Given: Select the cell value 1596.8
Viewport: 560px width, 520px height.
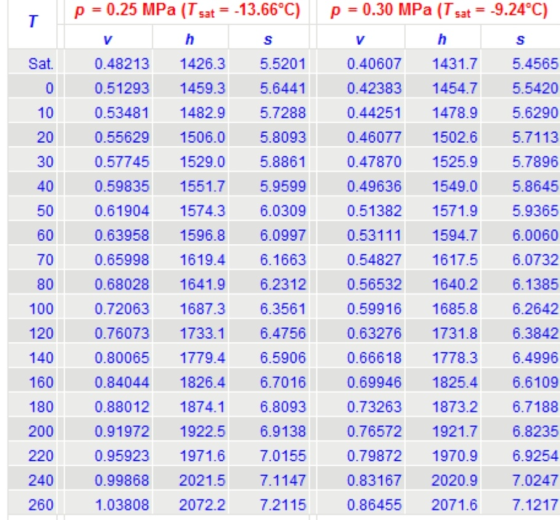Looking at the screenshot, I should click(202, 235).
